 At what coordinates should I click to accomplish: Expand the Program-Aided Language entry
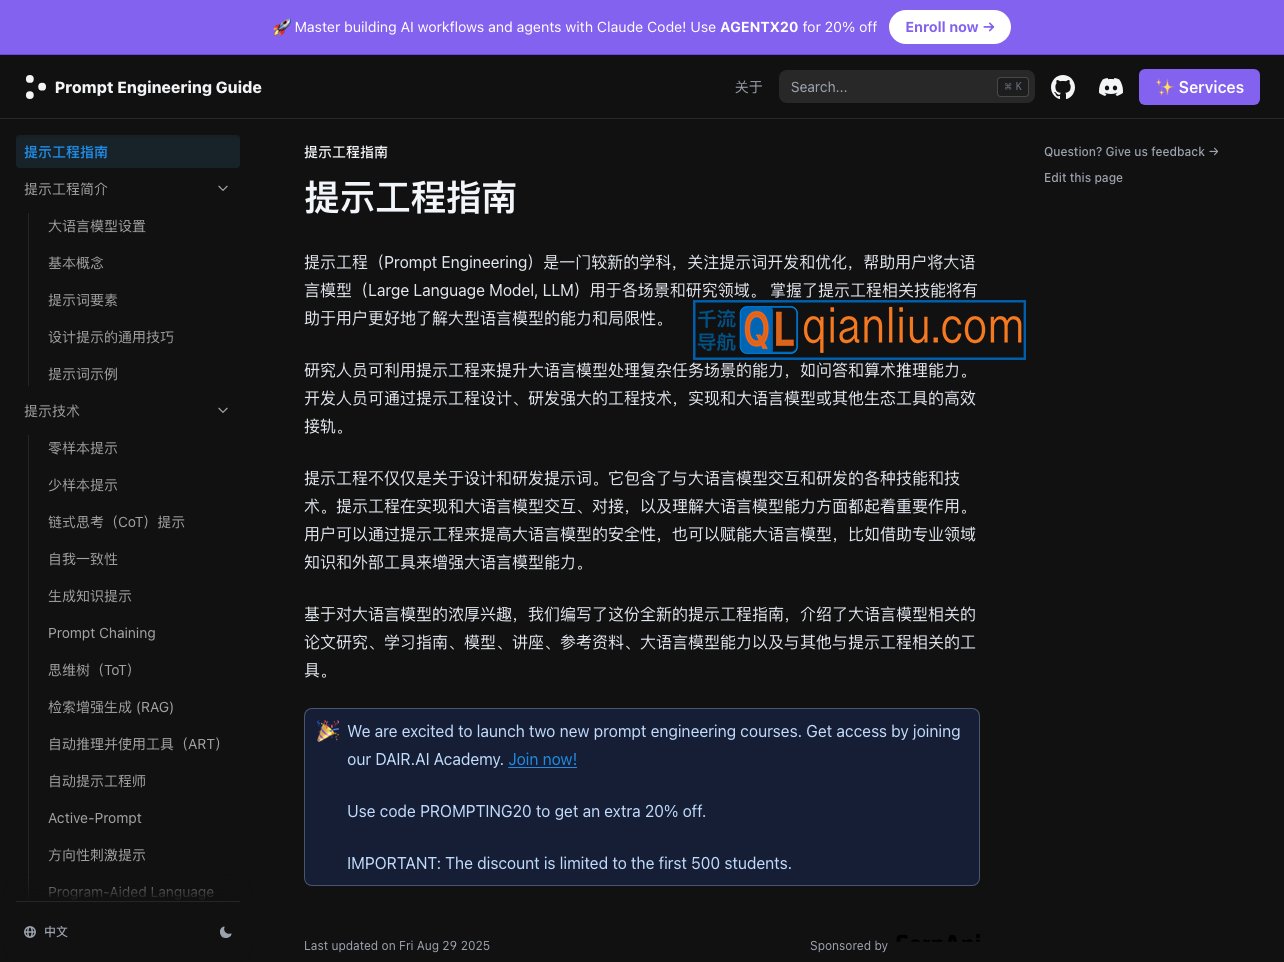pyautogui.click(x=131, y=891)
